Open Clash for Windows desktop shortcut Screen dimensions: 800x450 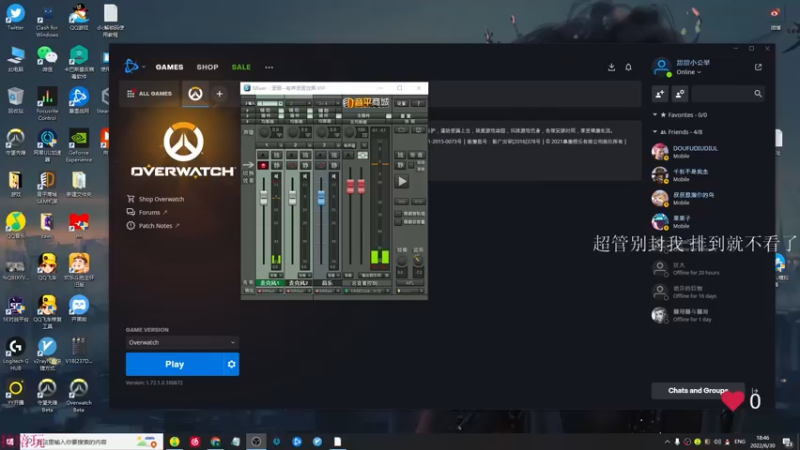47,20
